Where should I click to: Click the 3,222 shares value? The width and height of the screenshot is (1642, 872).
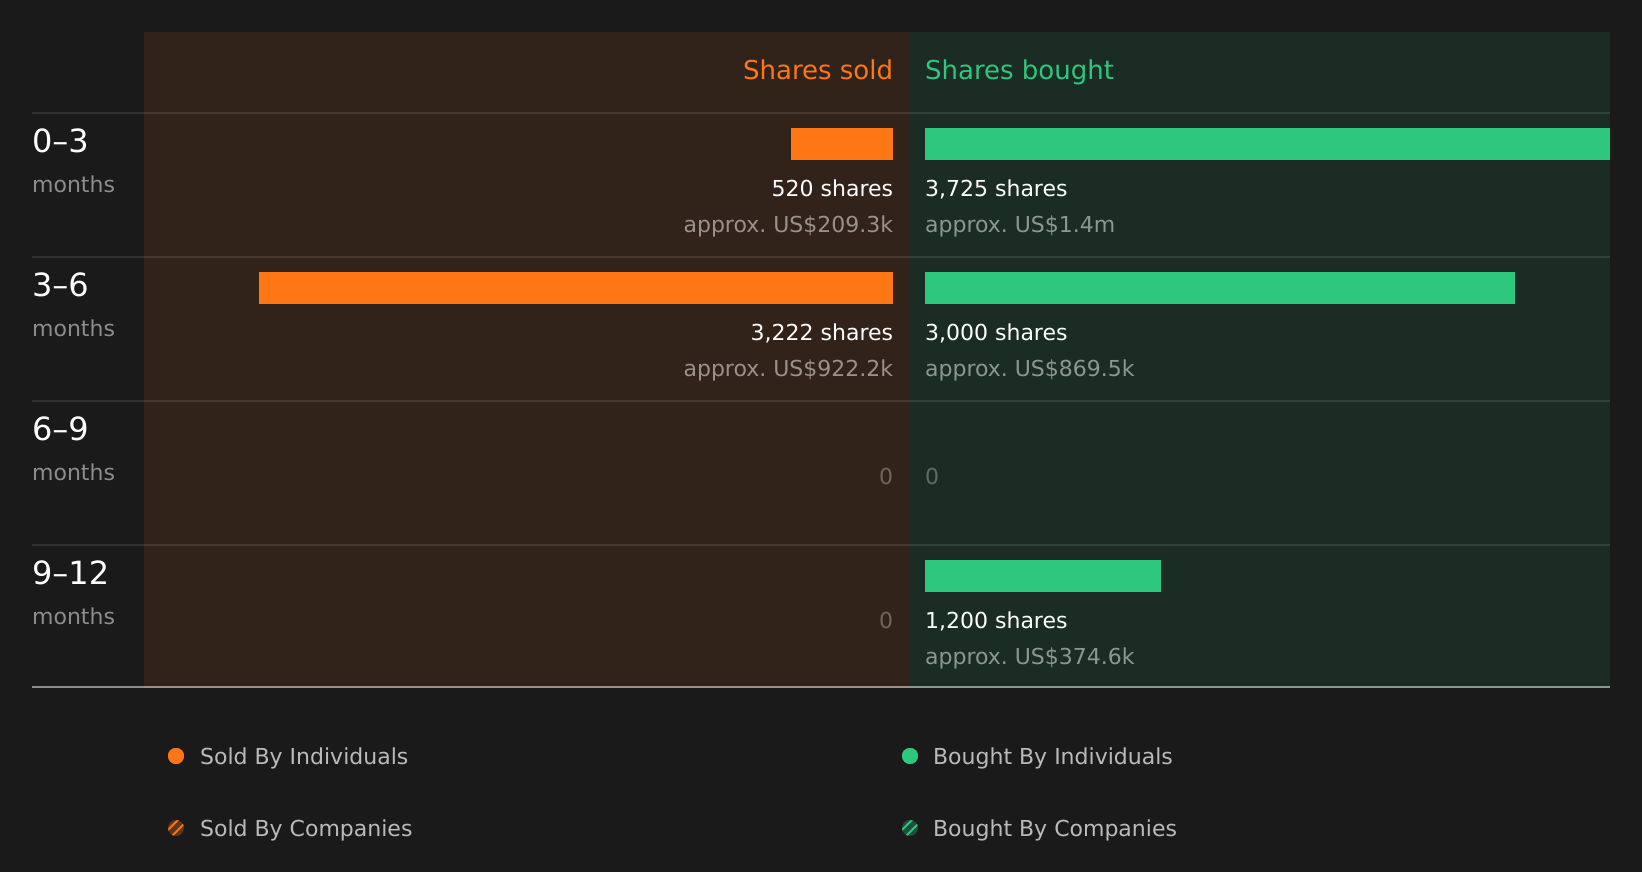pyautogui.click(x=822, y=333)
